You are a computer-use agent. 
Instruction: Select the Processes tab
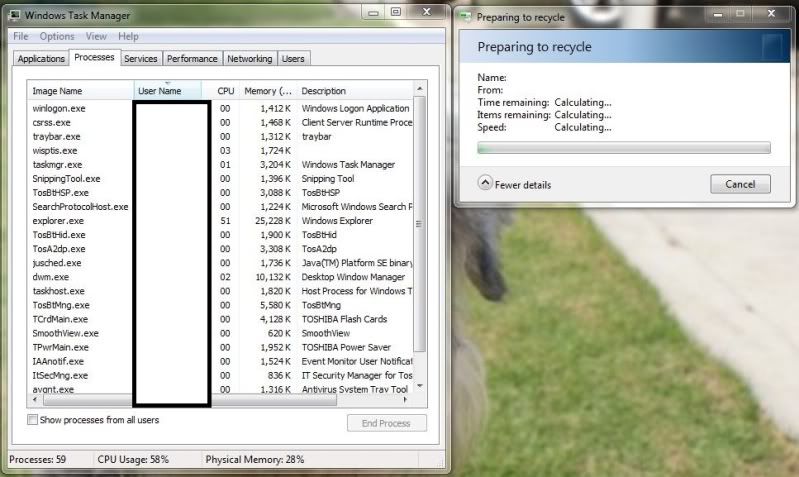94,58
